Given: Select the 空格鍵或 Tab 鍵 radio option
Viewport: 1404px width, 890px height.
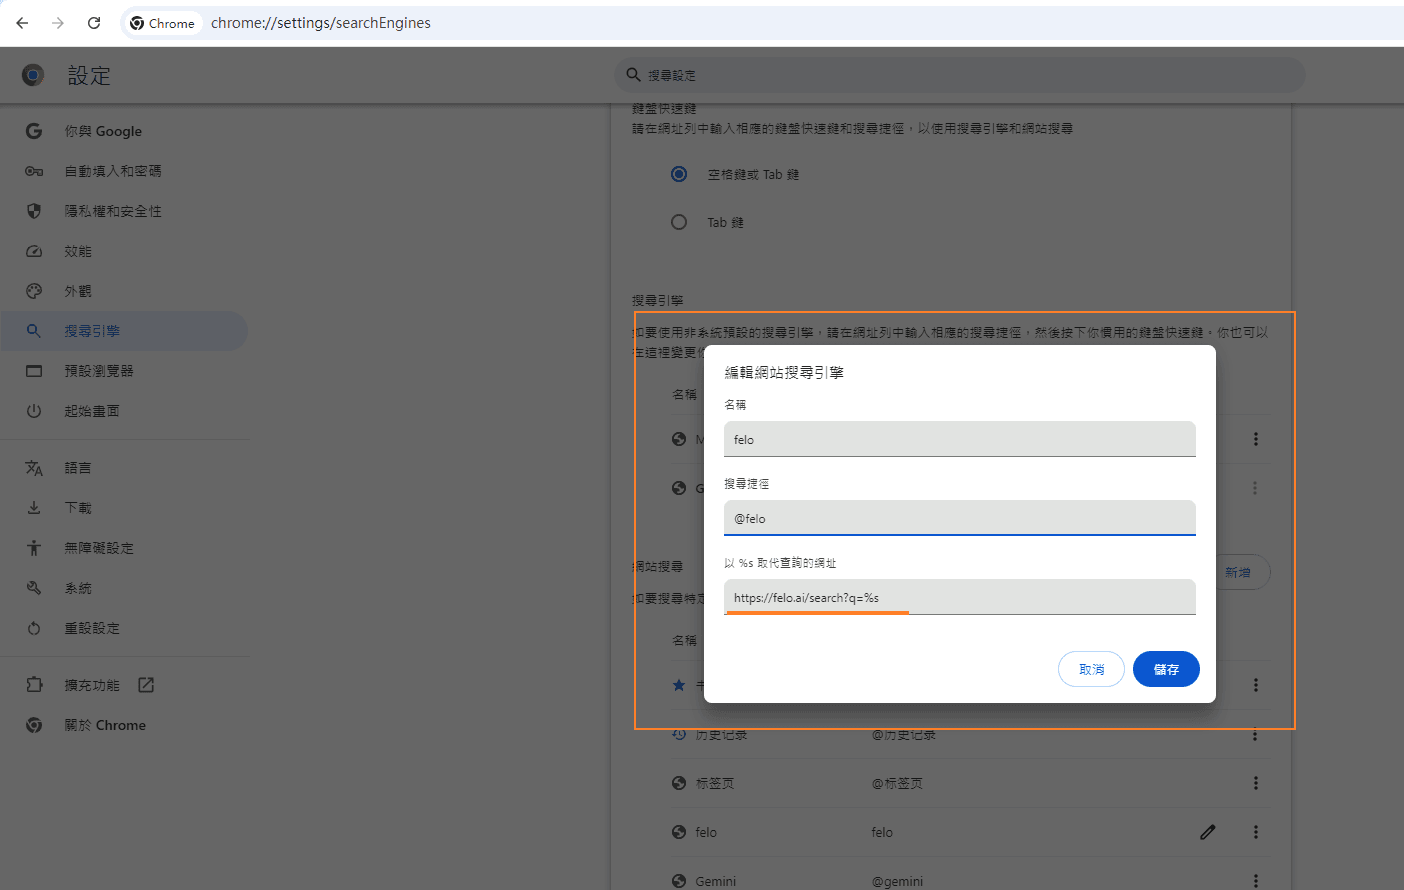Looking at the screenshot, I should (679, 174).
